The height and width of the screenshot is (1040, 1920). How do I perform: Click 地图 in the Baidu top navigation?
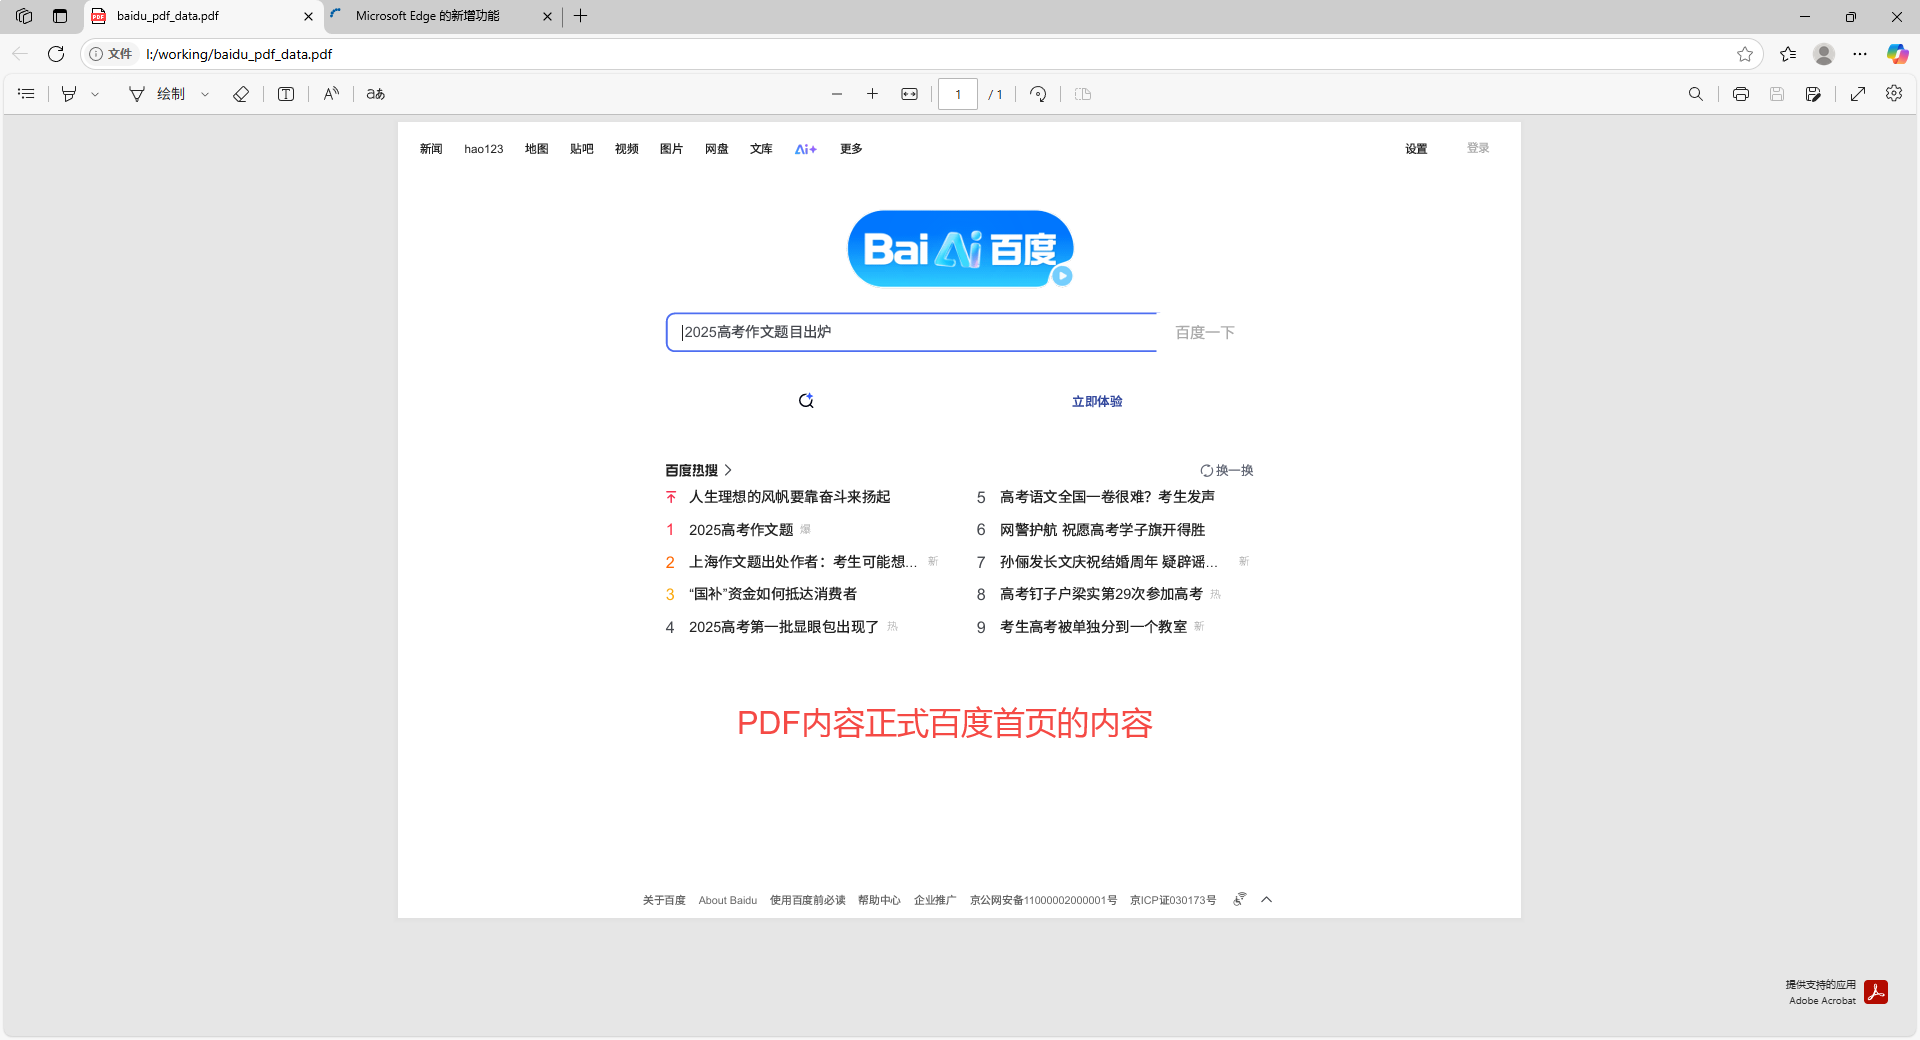[x=537, y=149]
